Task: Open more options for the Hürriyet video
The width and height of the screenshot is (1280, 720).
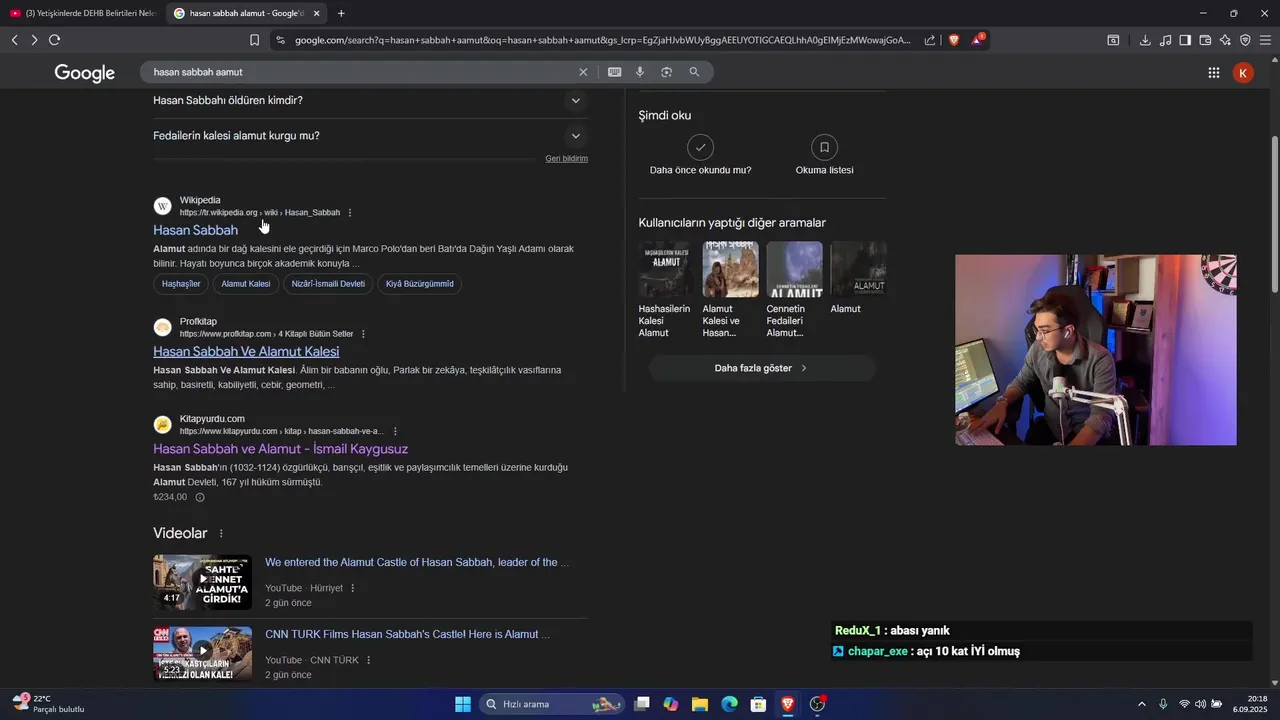Action: (352, 588)
